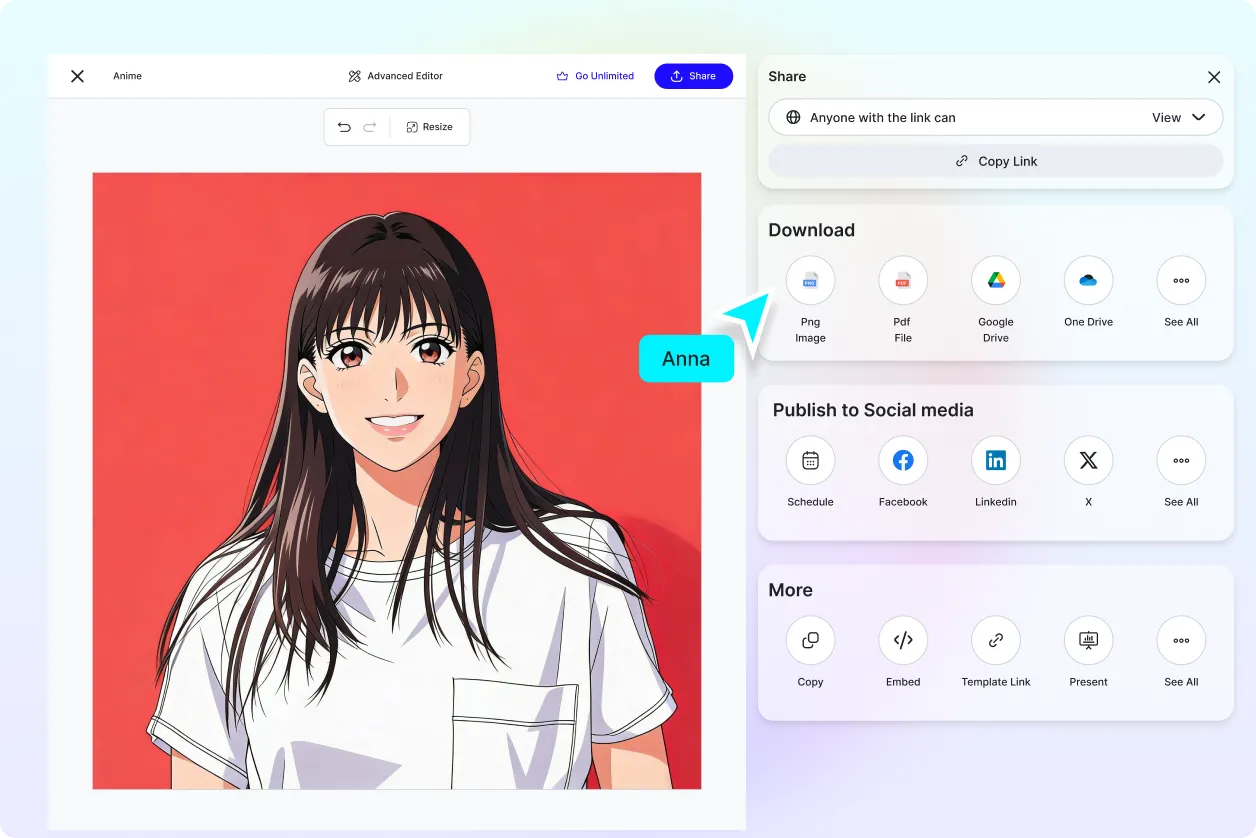Post to X

click(1088, 460)
